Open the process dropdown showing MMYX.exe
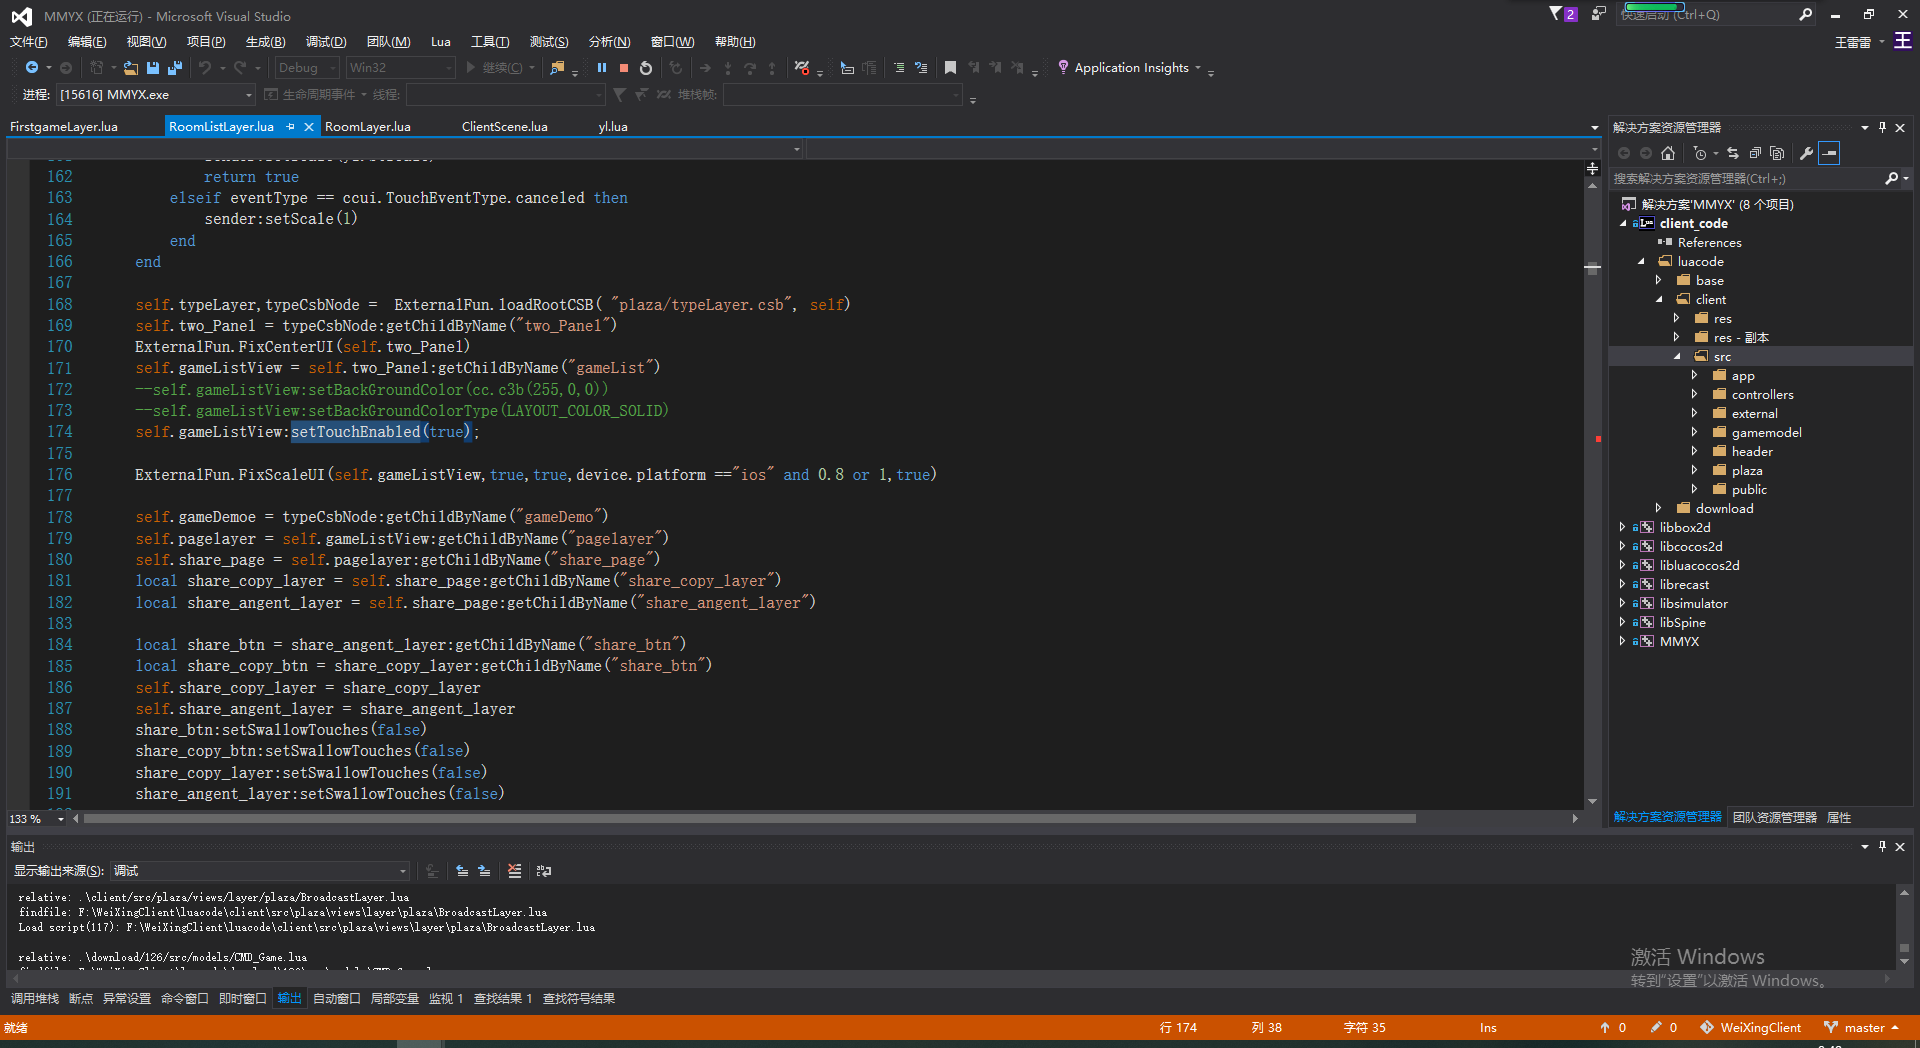The image size is (1920, 1048). click(x=155, y=95)
